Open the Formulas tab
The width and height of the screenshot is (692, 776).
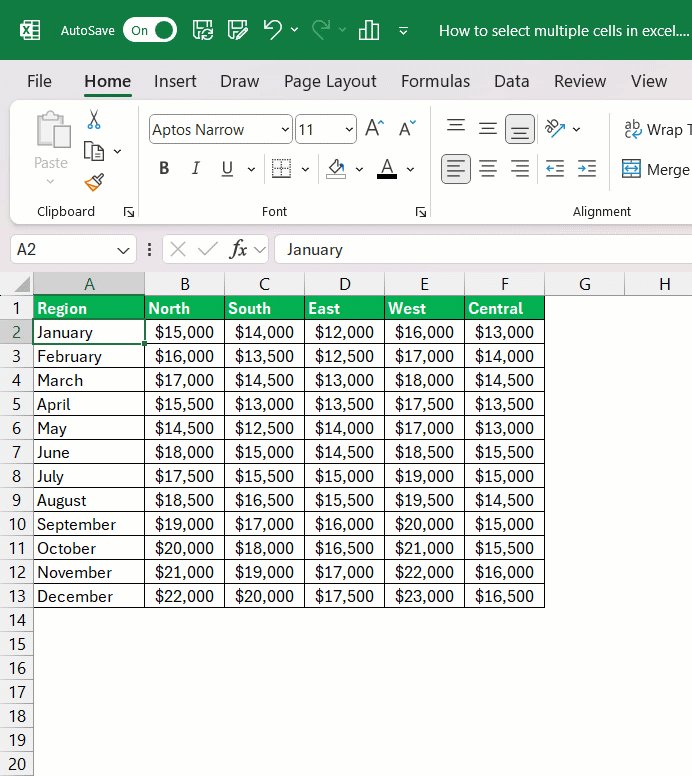click(x=435, y=81)
